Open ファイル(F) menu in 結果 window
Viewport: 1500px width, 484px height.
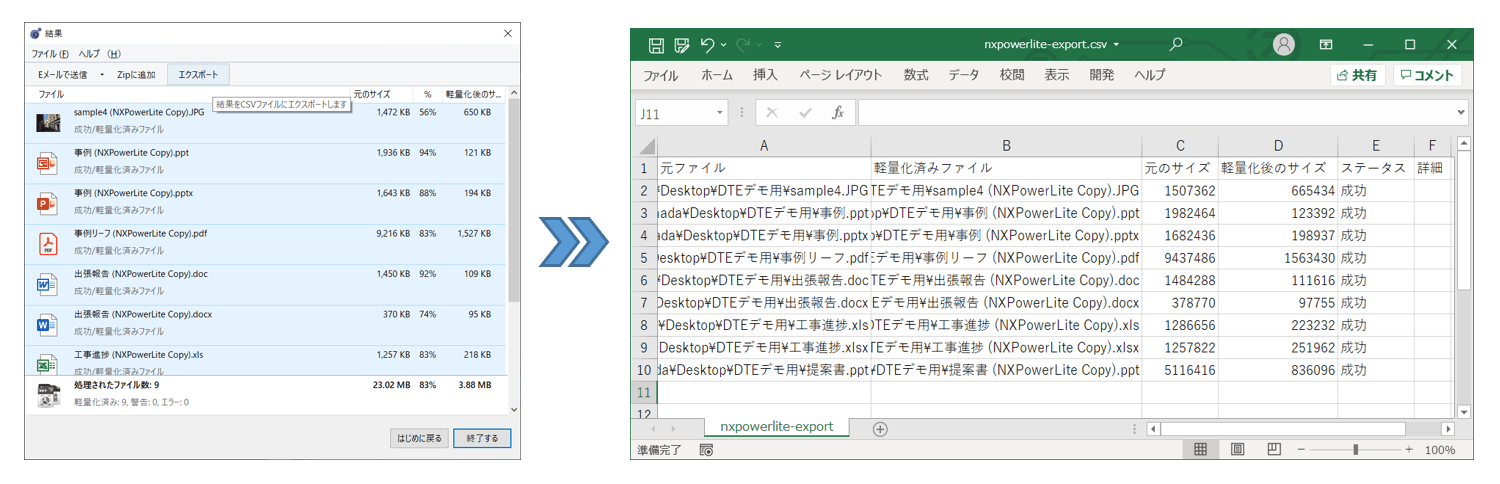50,54
